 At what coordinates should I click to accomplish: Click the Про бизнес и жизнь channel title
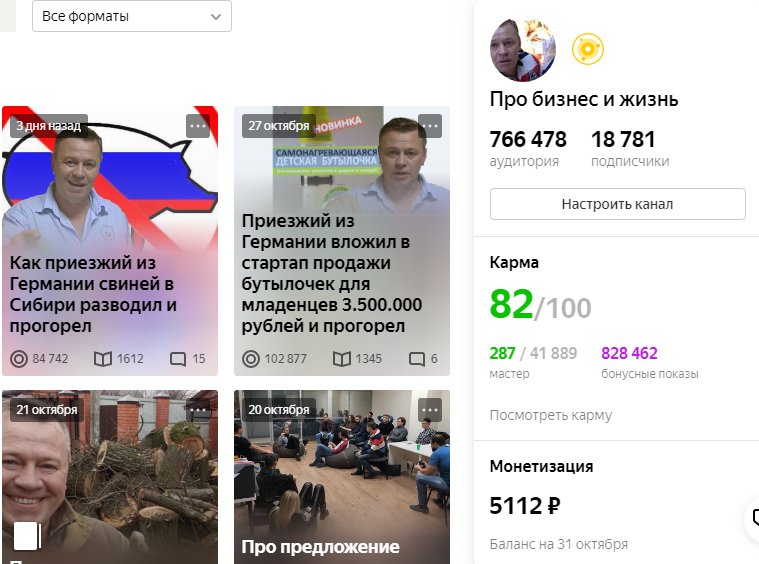pyautogui.click(x=584, y=99)
